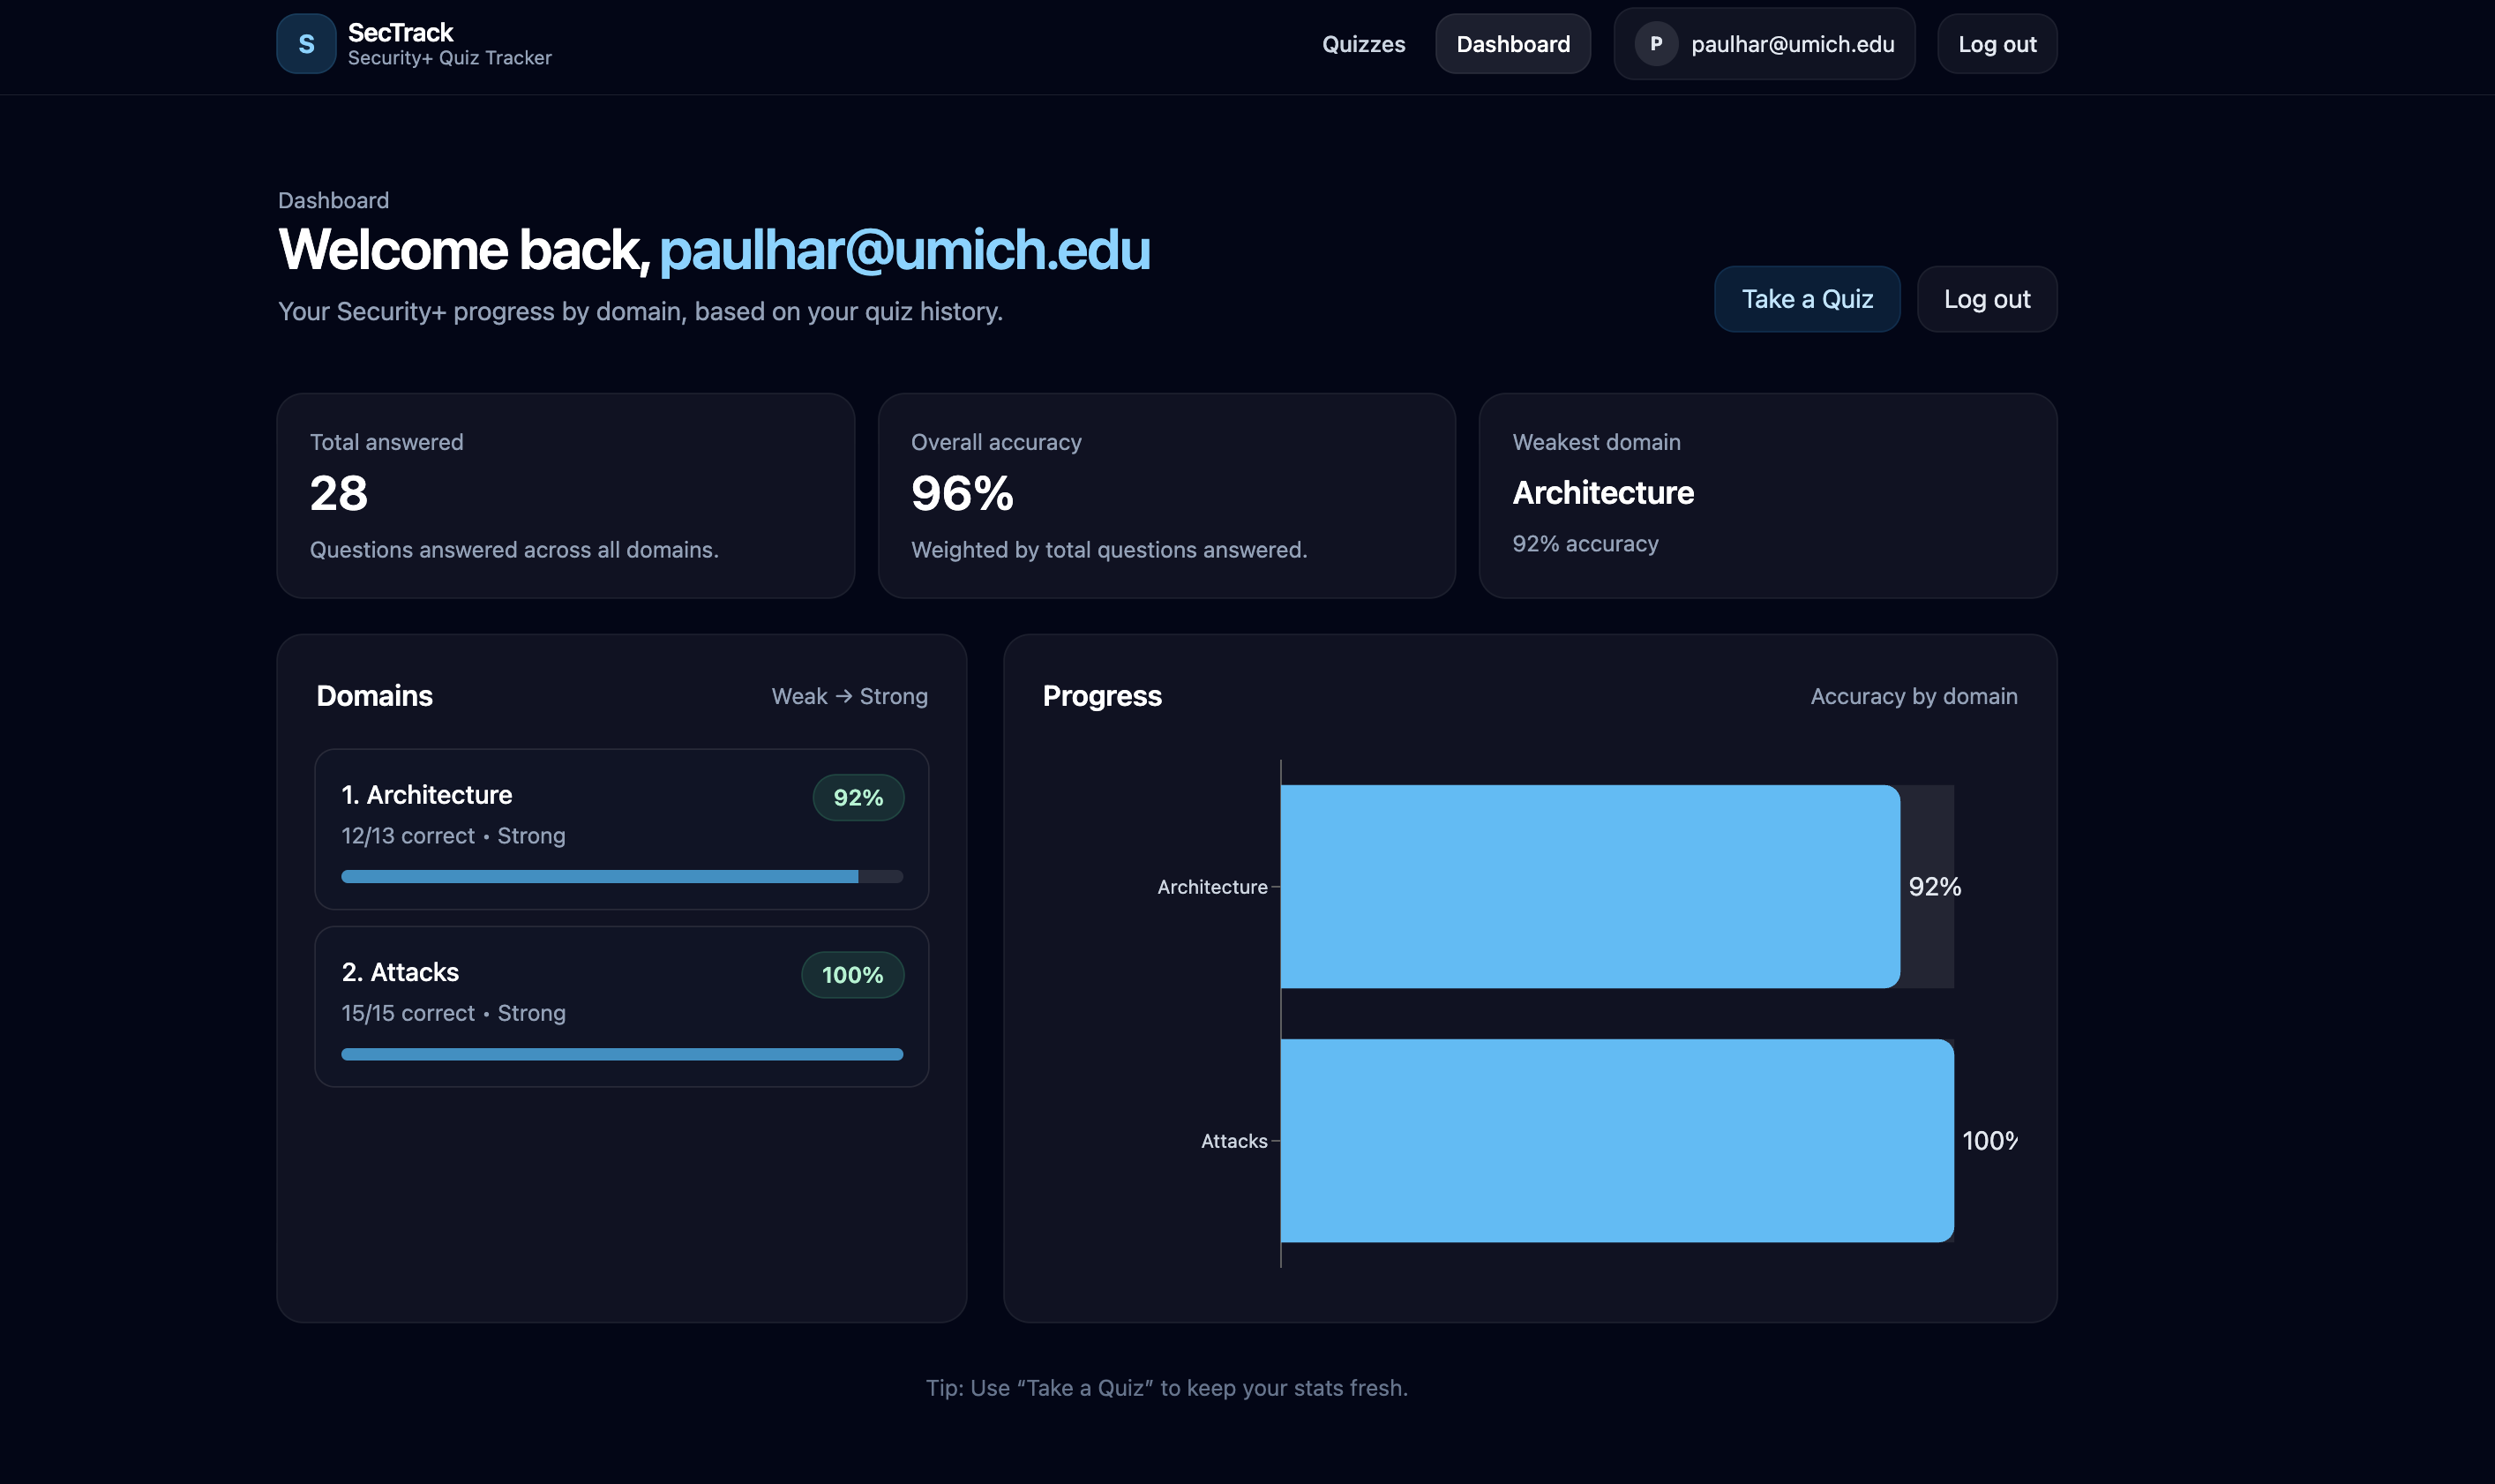
Task: Click the Accuracy by domain label
Action: click(x=1913, y=695)
